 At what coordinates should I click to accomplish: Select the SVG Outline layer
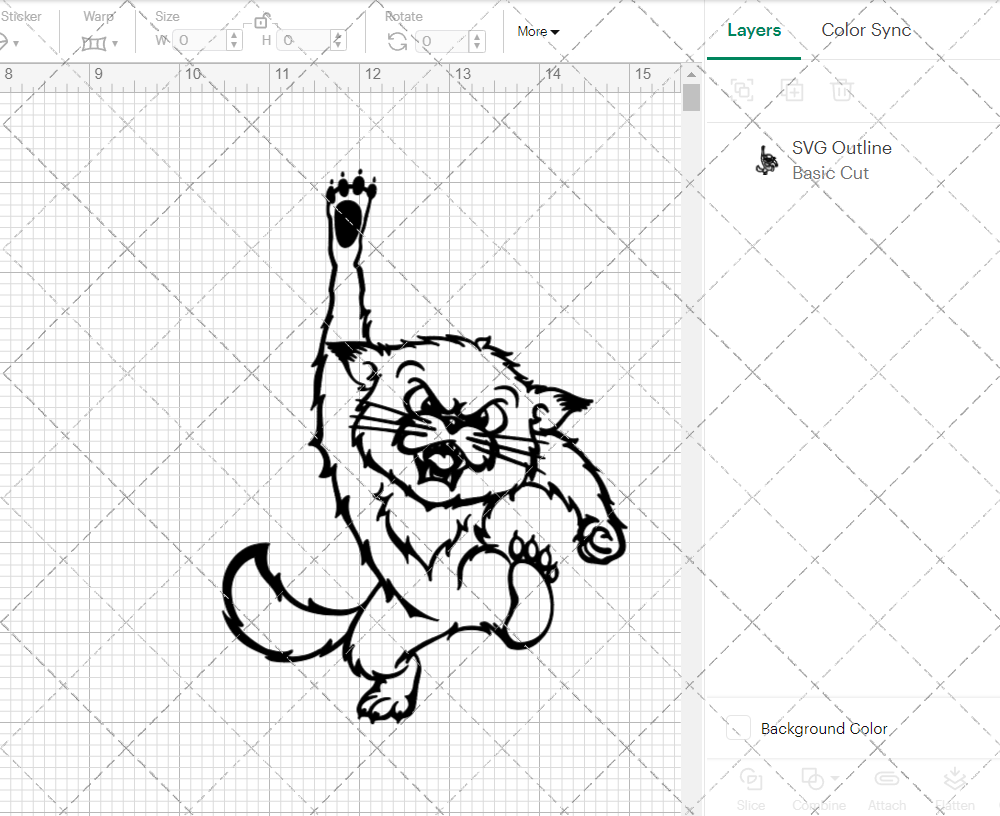tap(842, 148)
